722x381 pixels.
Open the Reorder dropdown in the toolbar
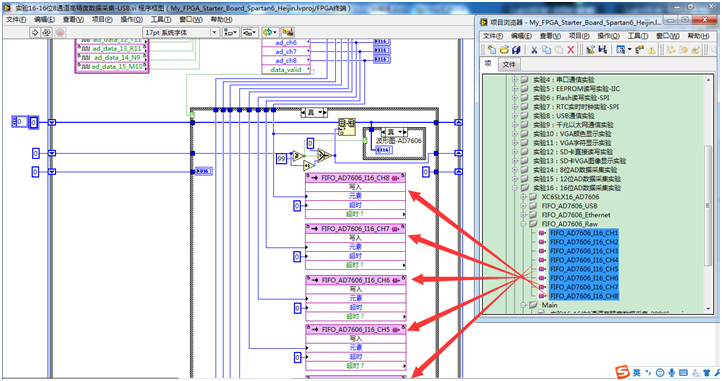269,32
